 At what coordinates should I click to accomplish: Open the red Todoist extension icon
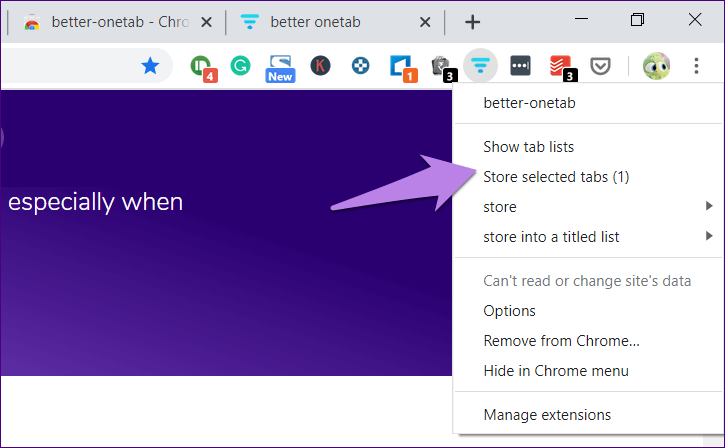click(563, 68)
